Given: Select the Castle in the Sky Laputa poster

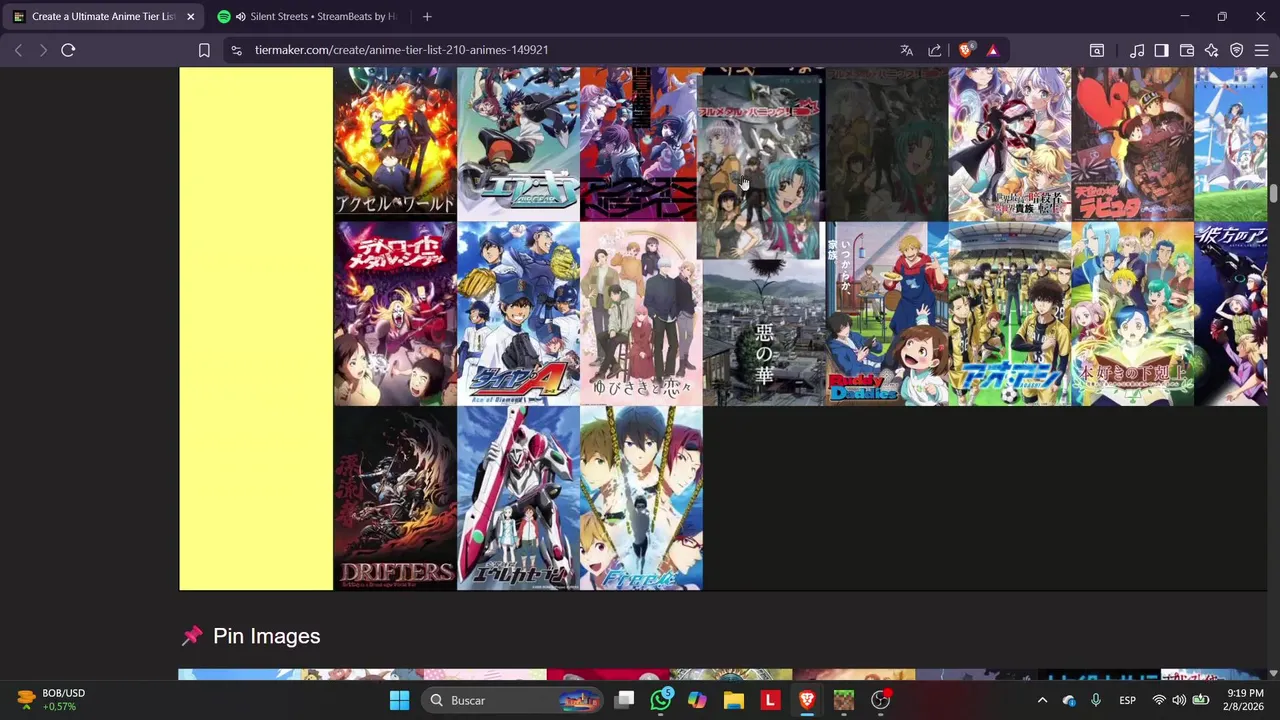Looking at the screenshot, I should click(x=1132, y=144).
